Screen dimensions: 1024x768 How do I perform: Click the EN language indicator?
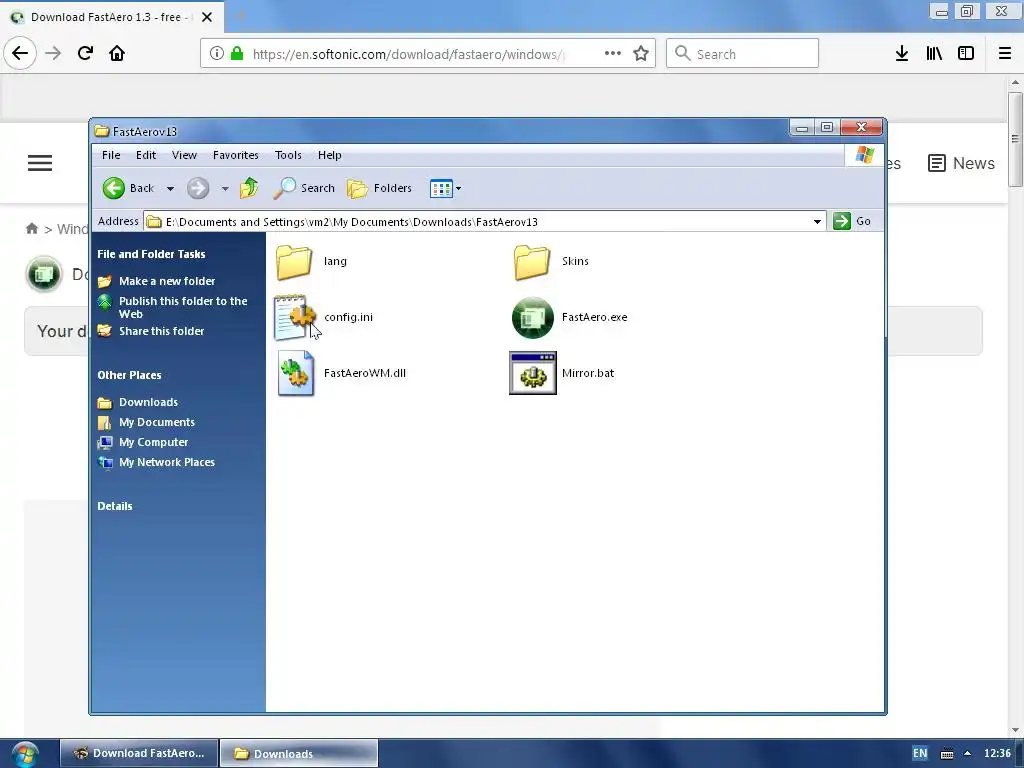tap(920, 753)
